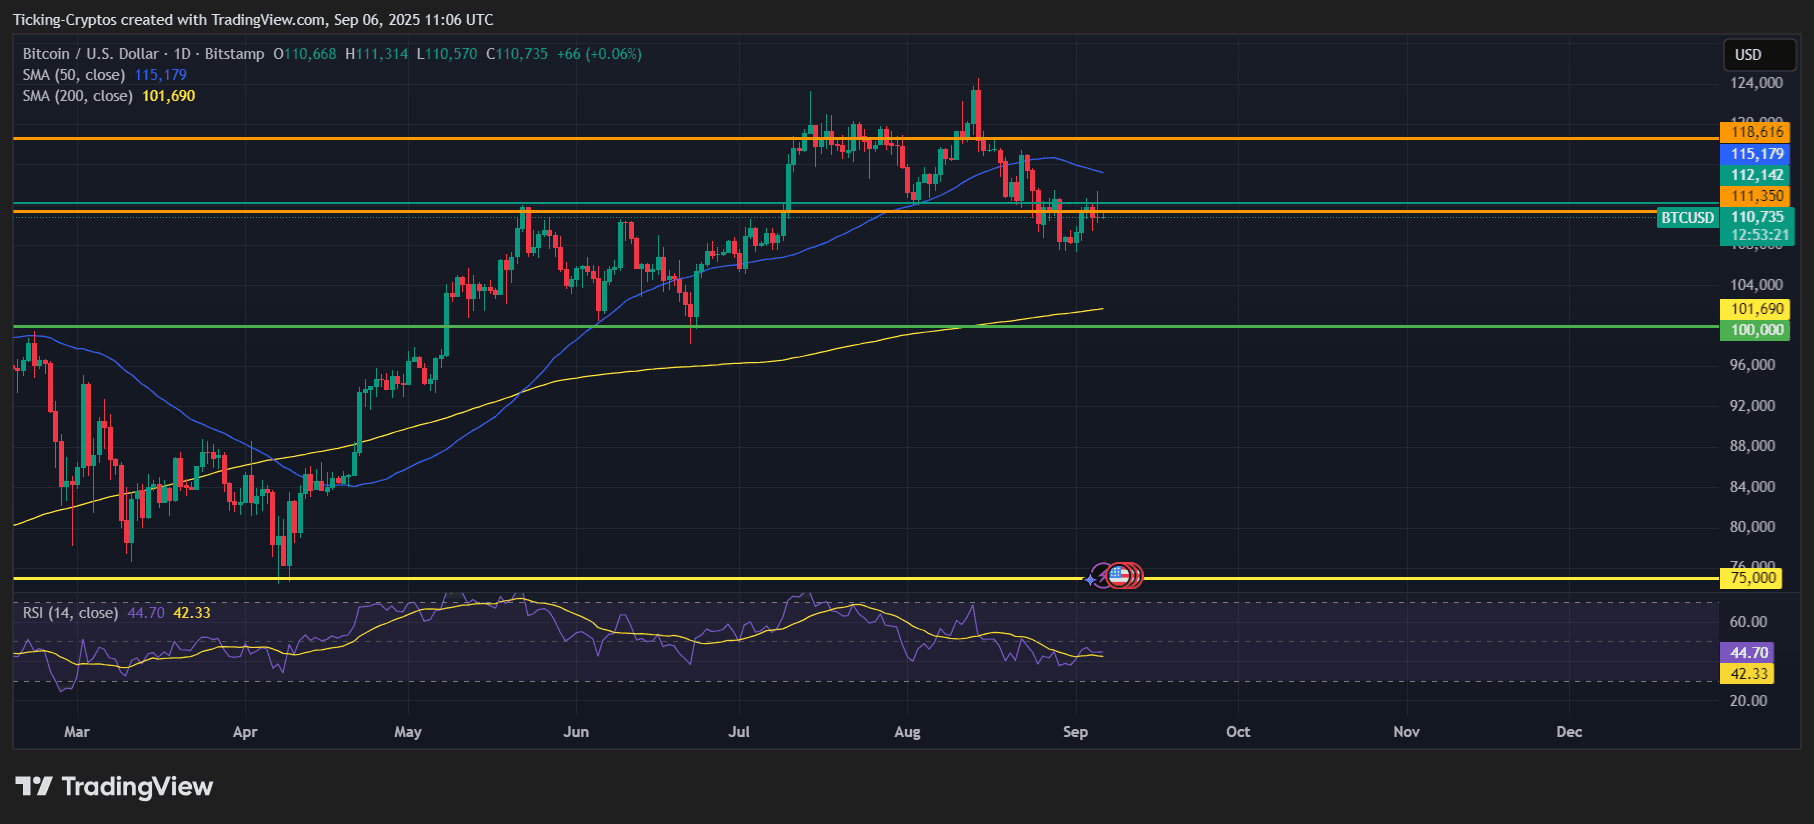Click the RSI (14, close) indicator legend
This screenshot has width=1814, height=824.
(x=70, y=613)
